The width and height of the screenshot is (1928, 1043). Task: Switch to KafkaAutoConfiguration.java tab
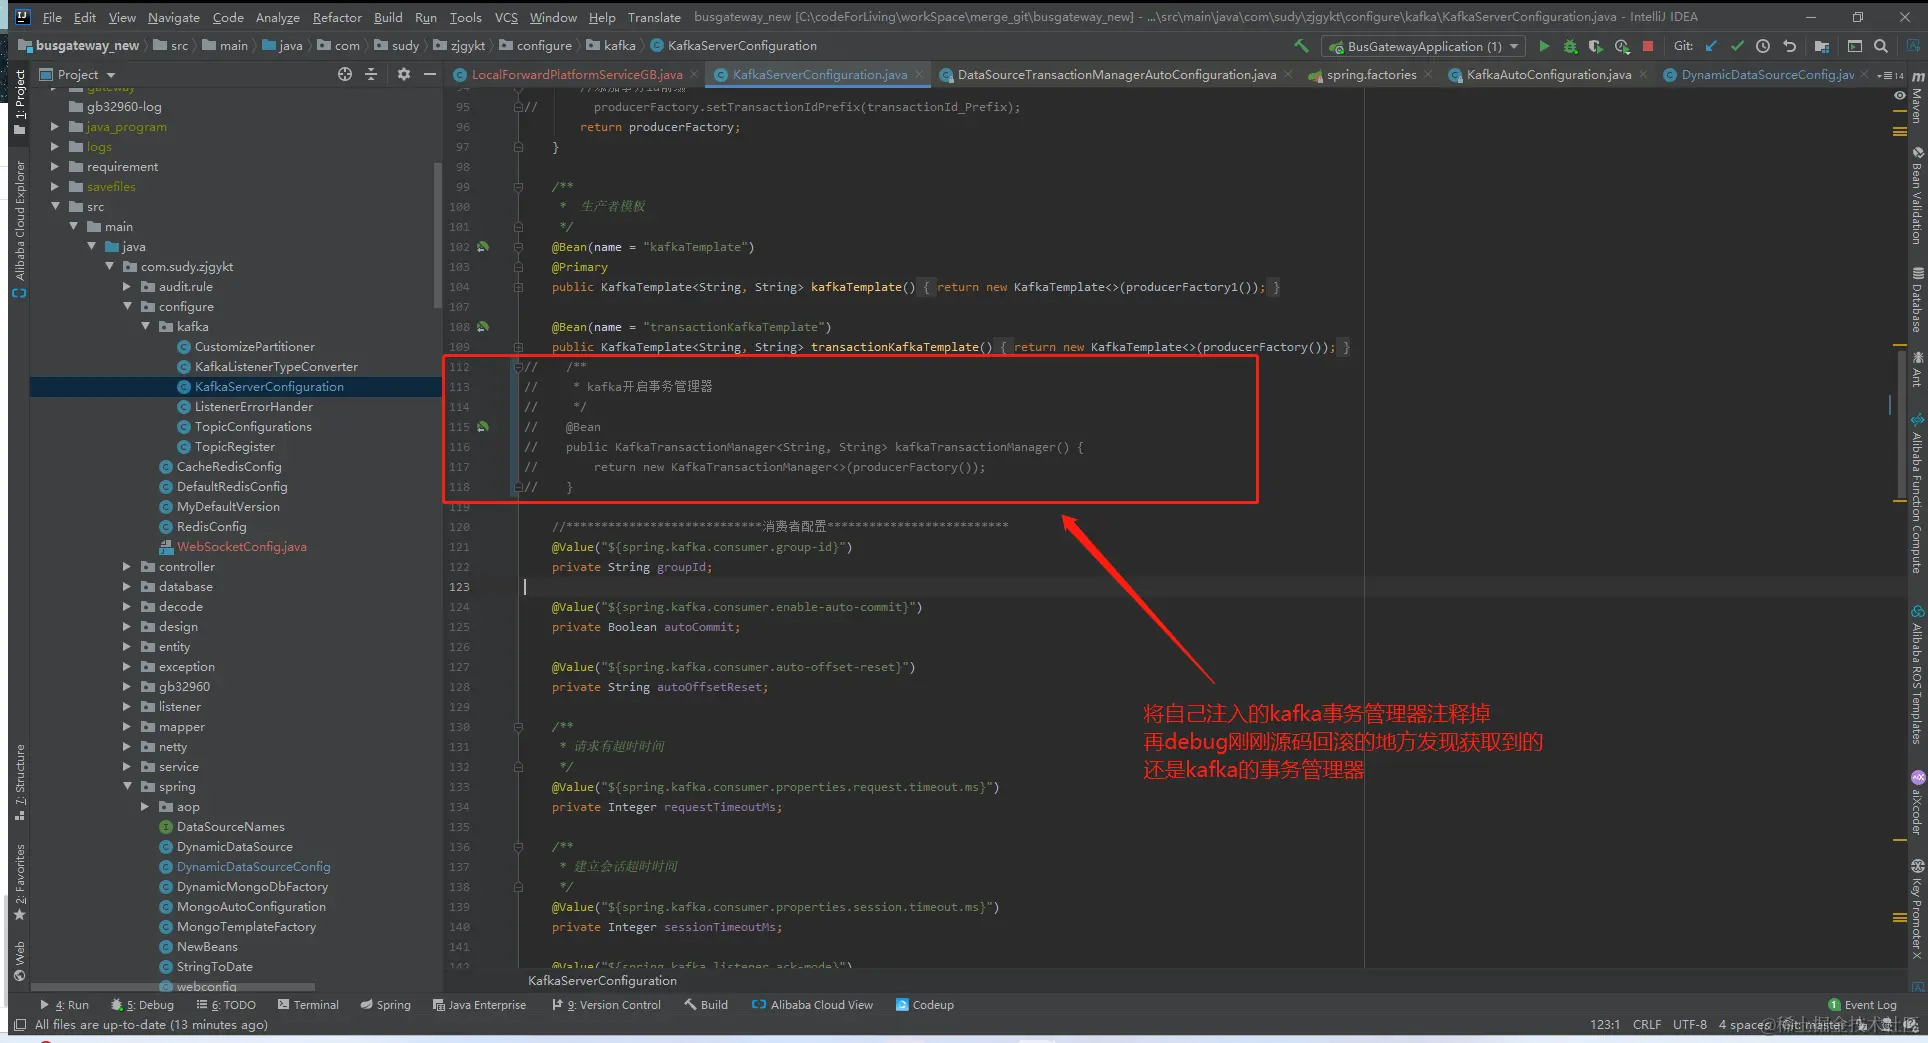click(x=1548, y=75)
